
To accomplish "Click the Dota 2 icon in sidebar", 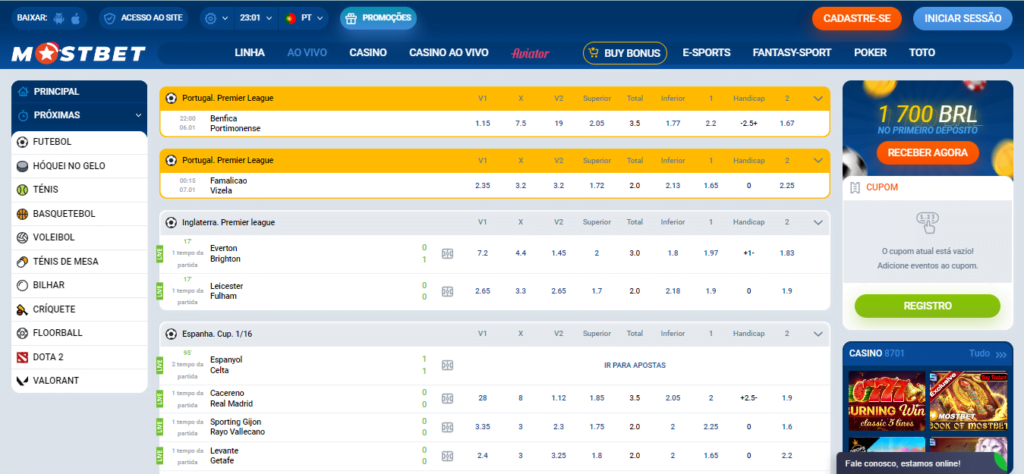I will pyautogui.click(x=23, y=357).
